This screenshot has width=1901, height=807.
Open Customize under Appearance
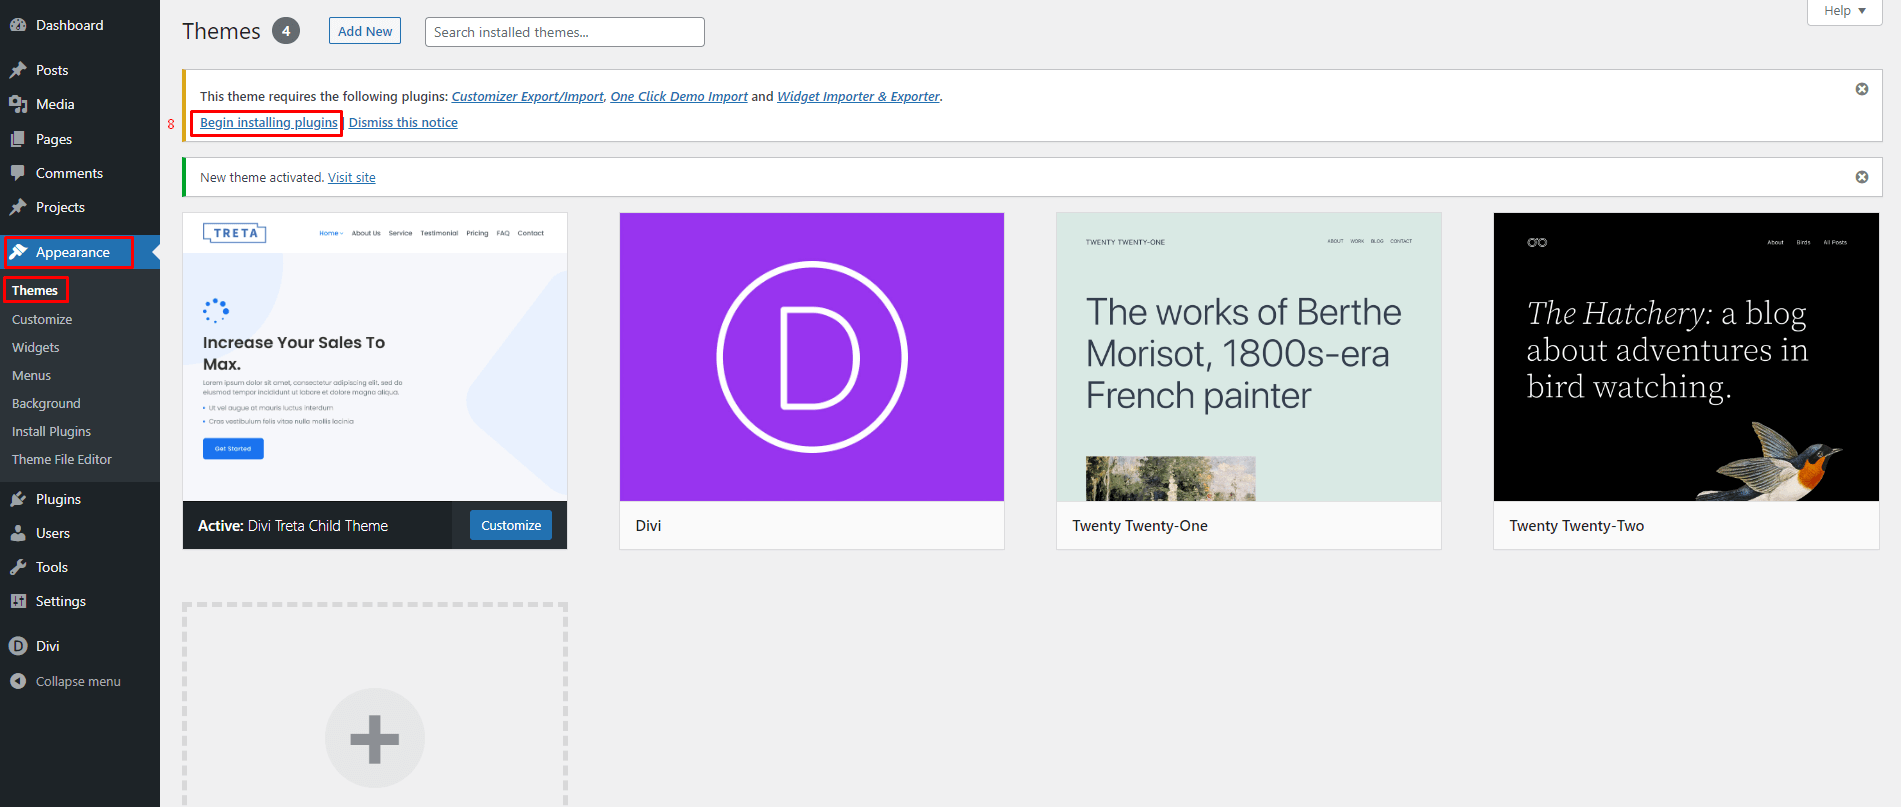42,319
